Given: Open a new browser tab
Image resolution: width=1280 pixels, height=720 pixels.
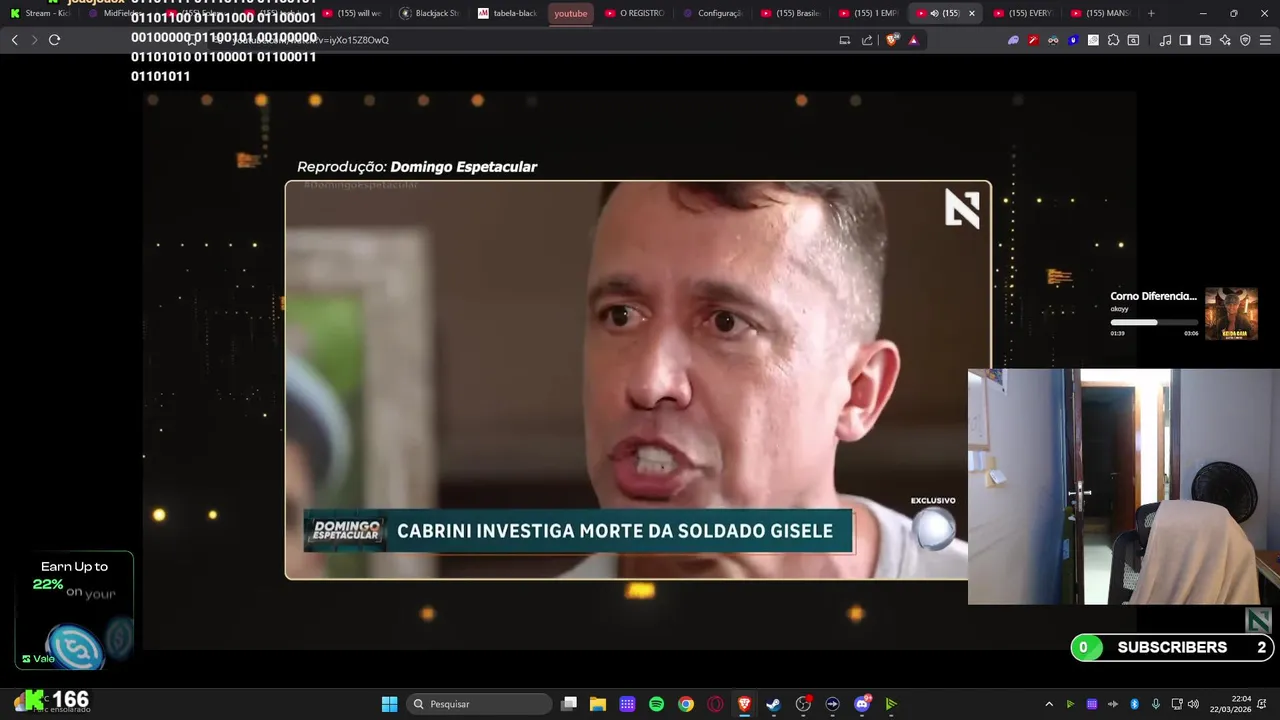Looking at the screenshot, I should tap(1151, 13).
